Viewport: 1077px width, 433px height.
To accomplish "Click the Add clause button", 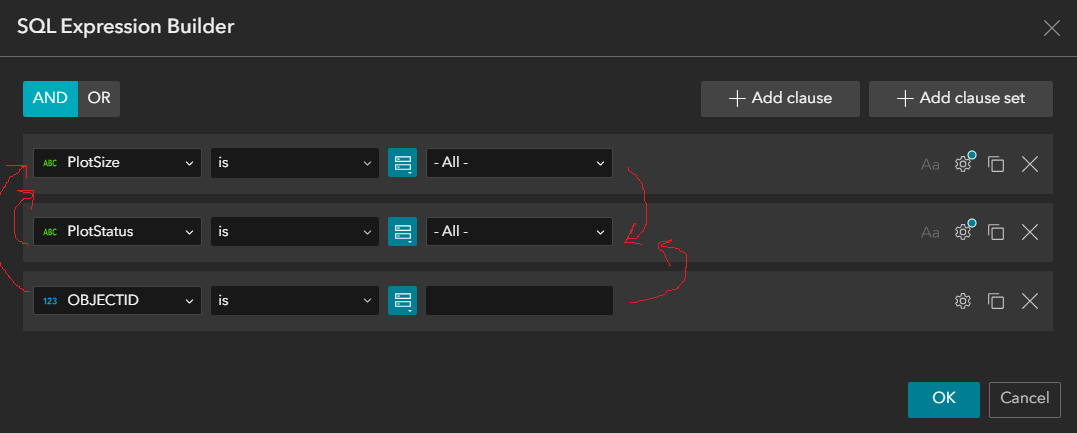I will (x=780, y=99).
